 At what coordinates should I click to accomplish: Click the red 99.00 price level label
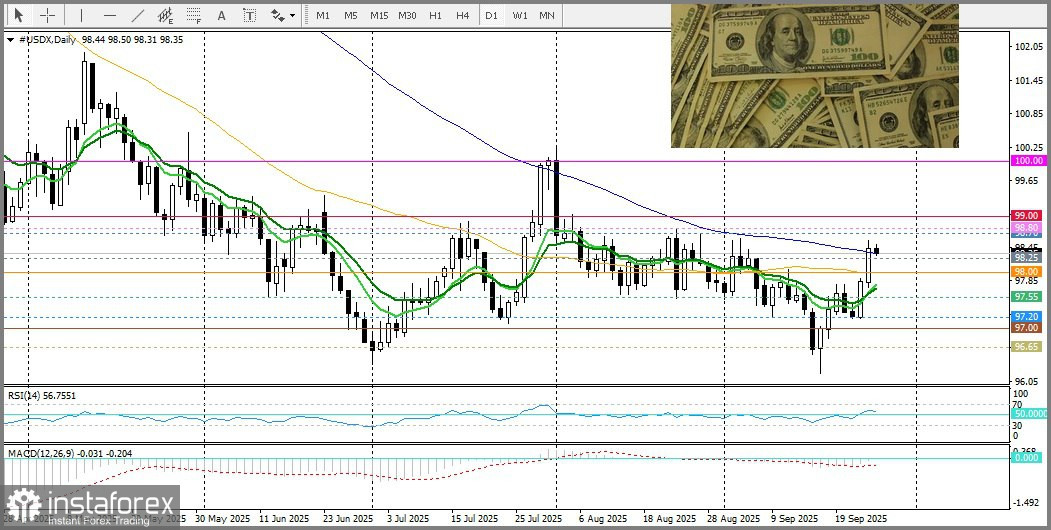coord(1028,216)
